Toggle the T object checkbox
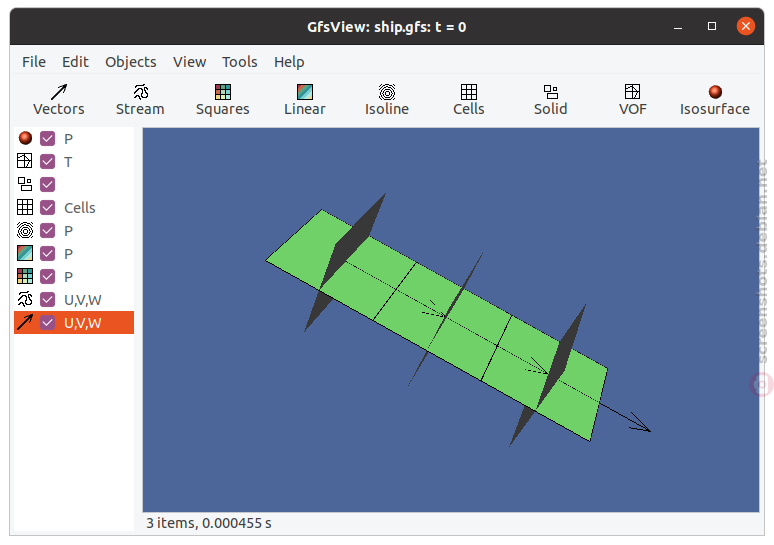 47,161
